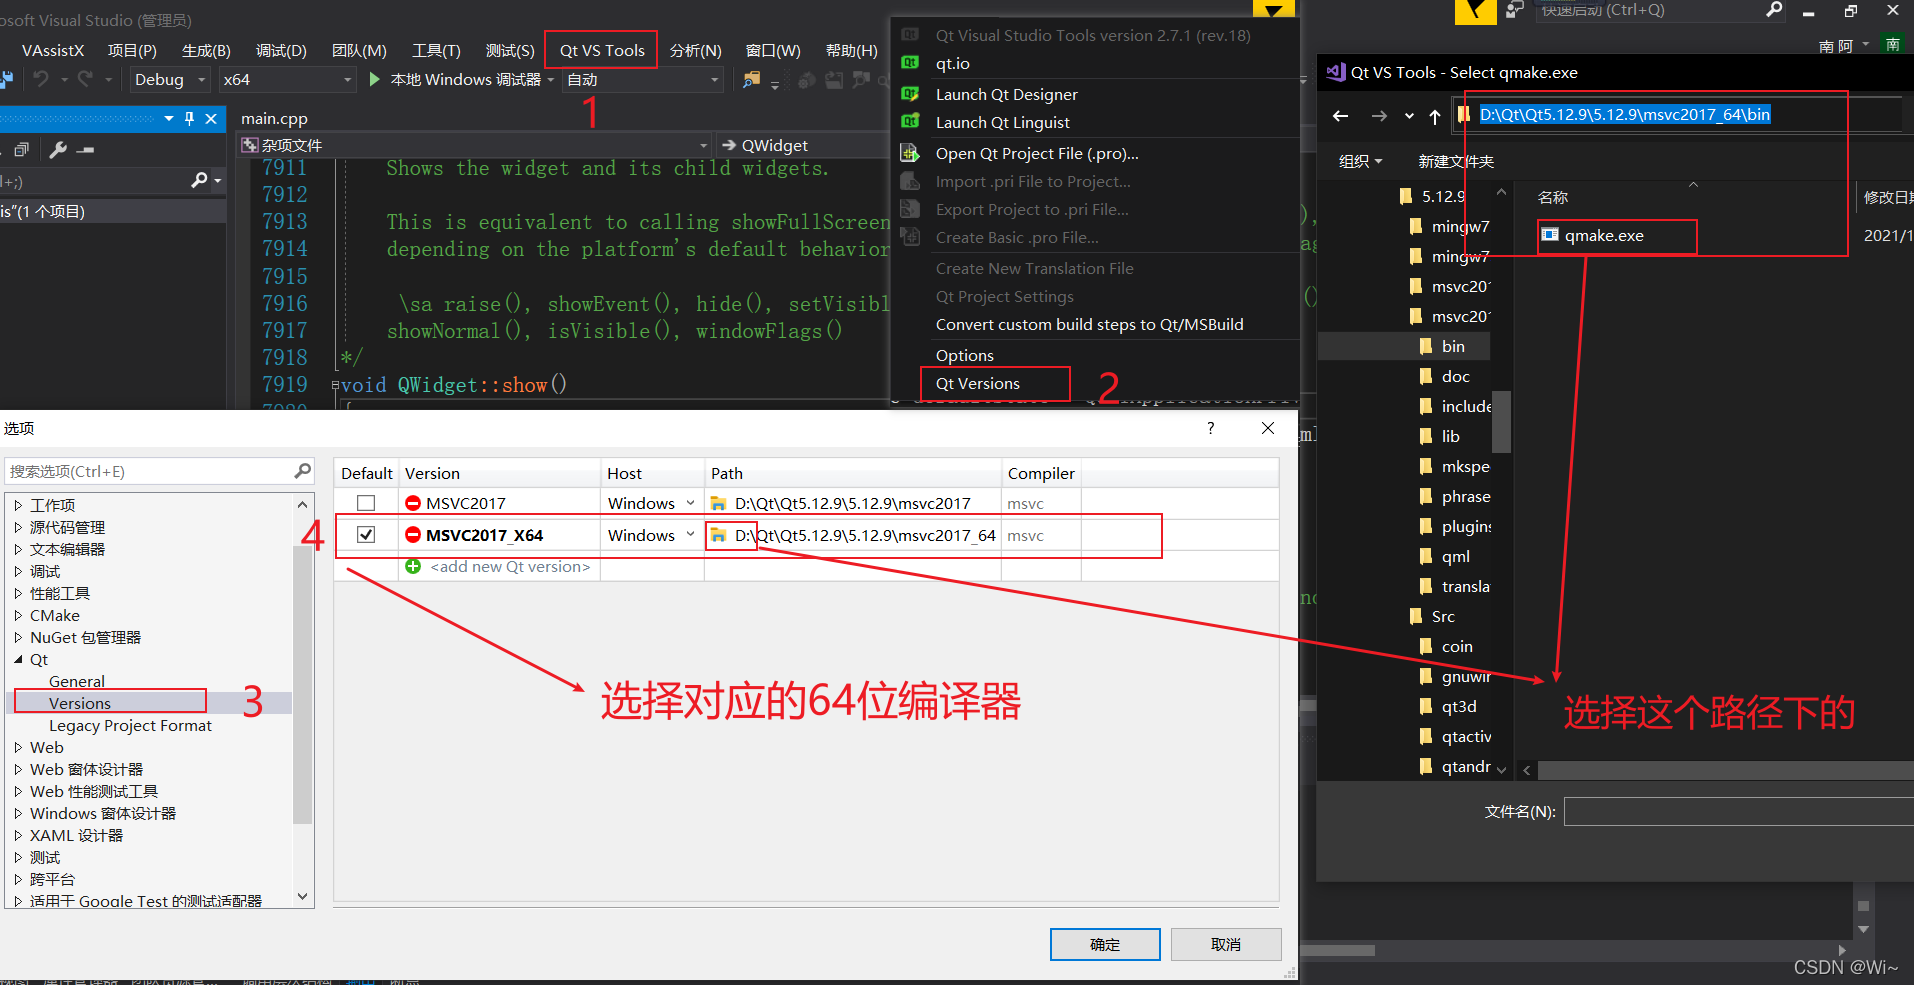Click 新建文件夹 in file dialog
This screenshot has width=1914, height=985.
1456,161
